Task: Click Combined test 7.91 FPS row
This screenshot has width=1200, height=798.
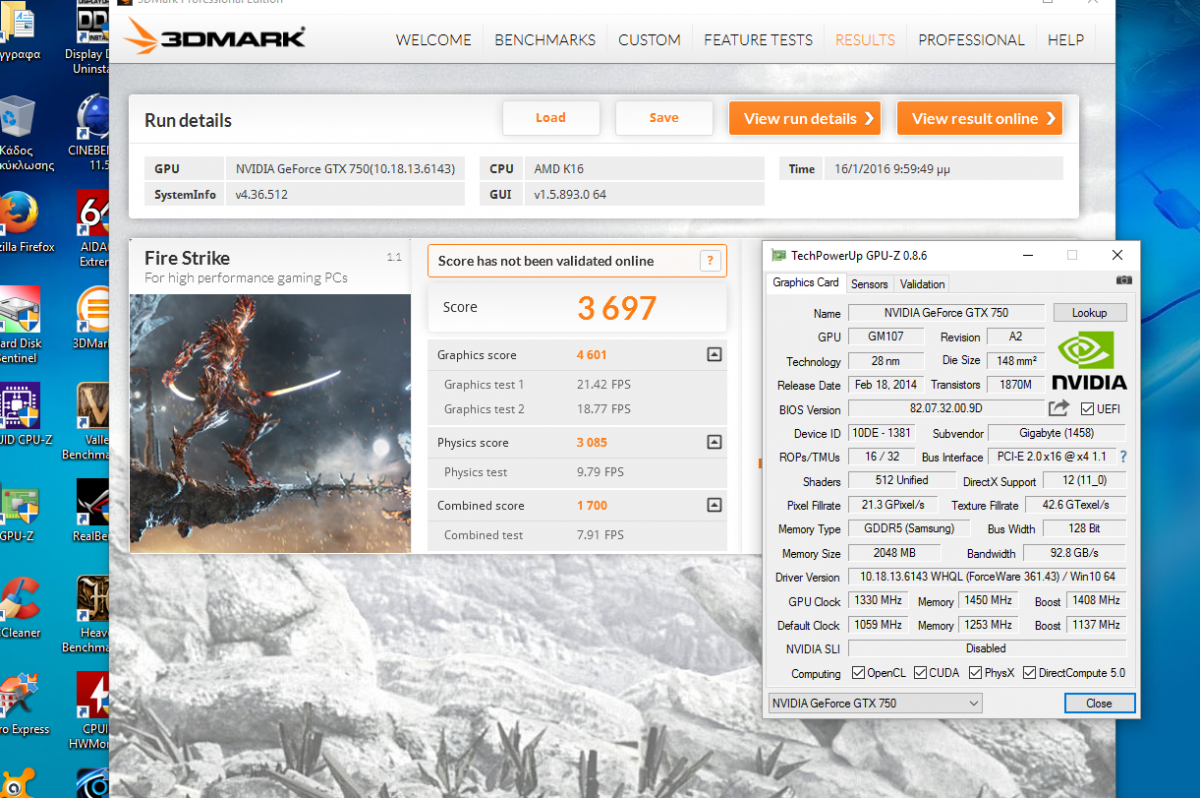Action: pos(577,535)
